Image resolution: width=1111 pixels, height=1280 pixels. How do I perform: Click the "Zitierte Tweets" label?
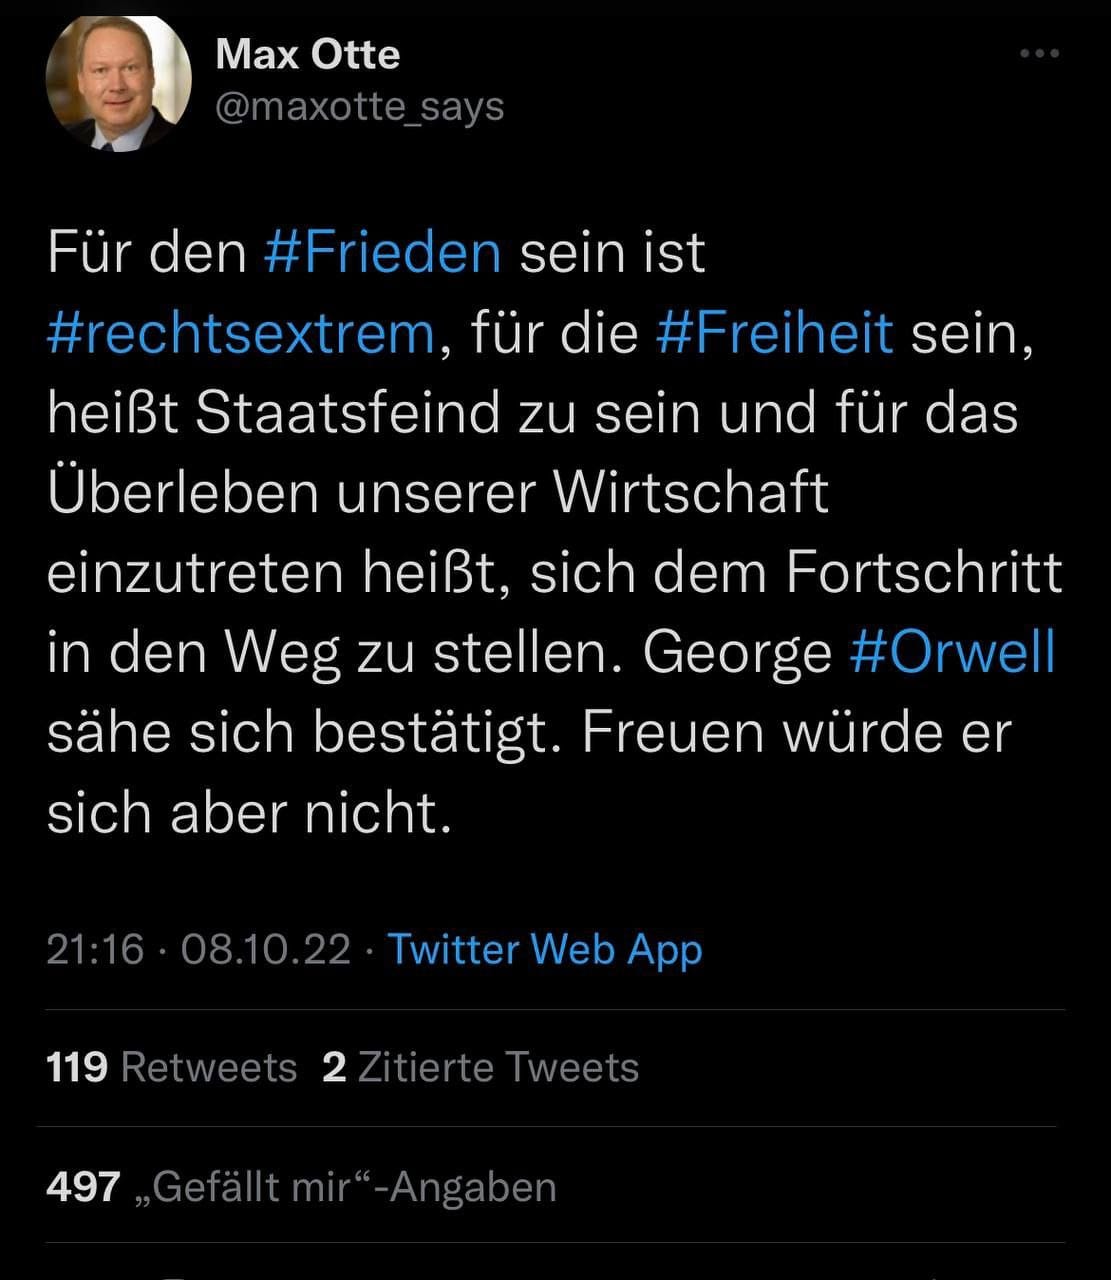pyautogui.click(x=498, y=1067)
